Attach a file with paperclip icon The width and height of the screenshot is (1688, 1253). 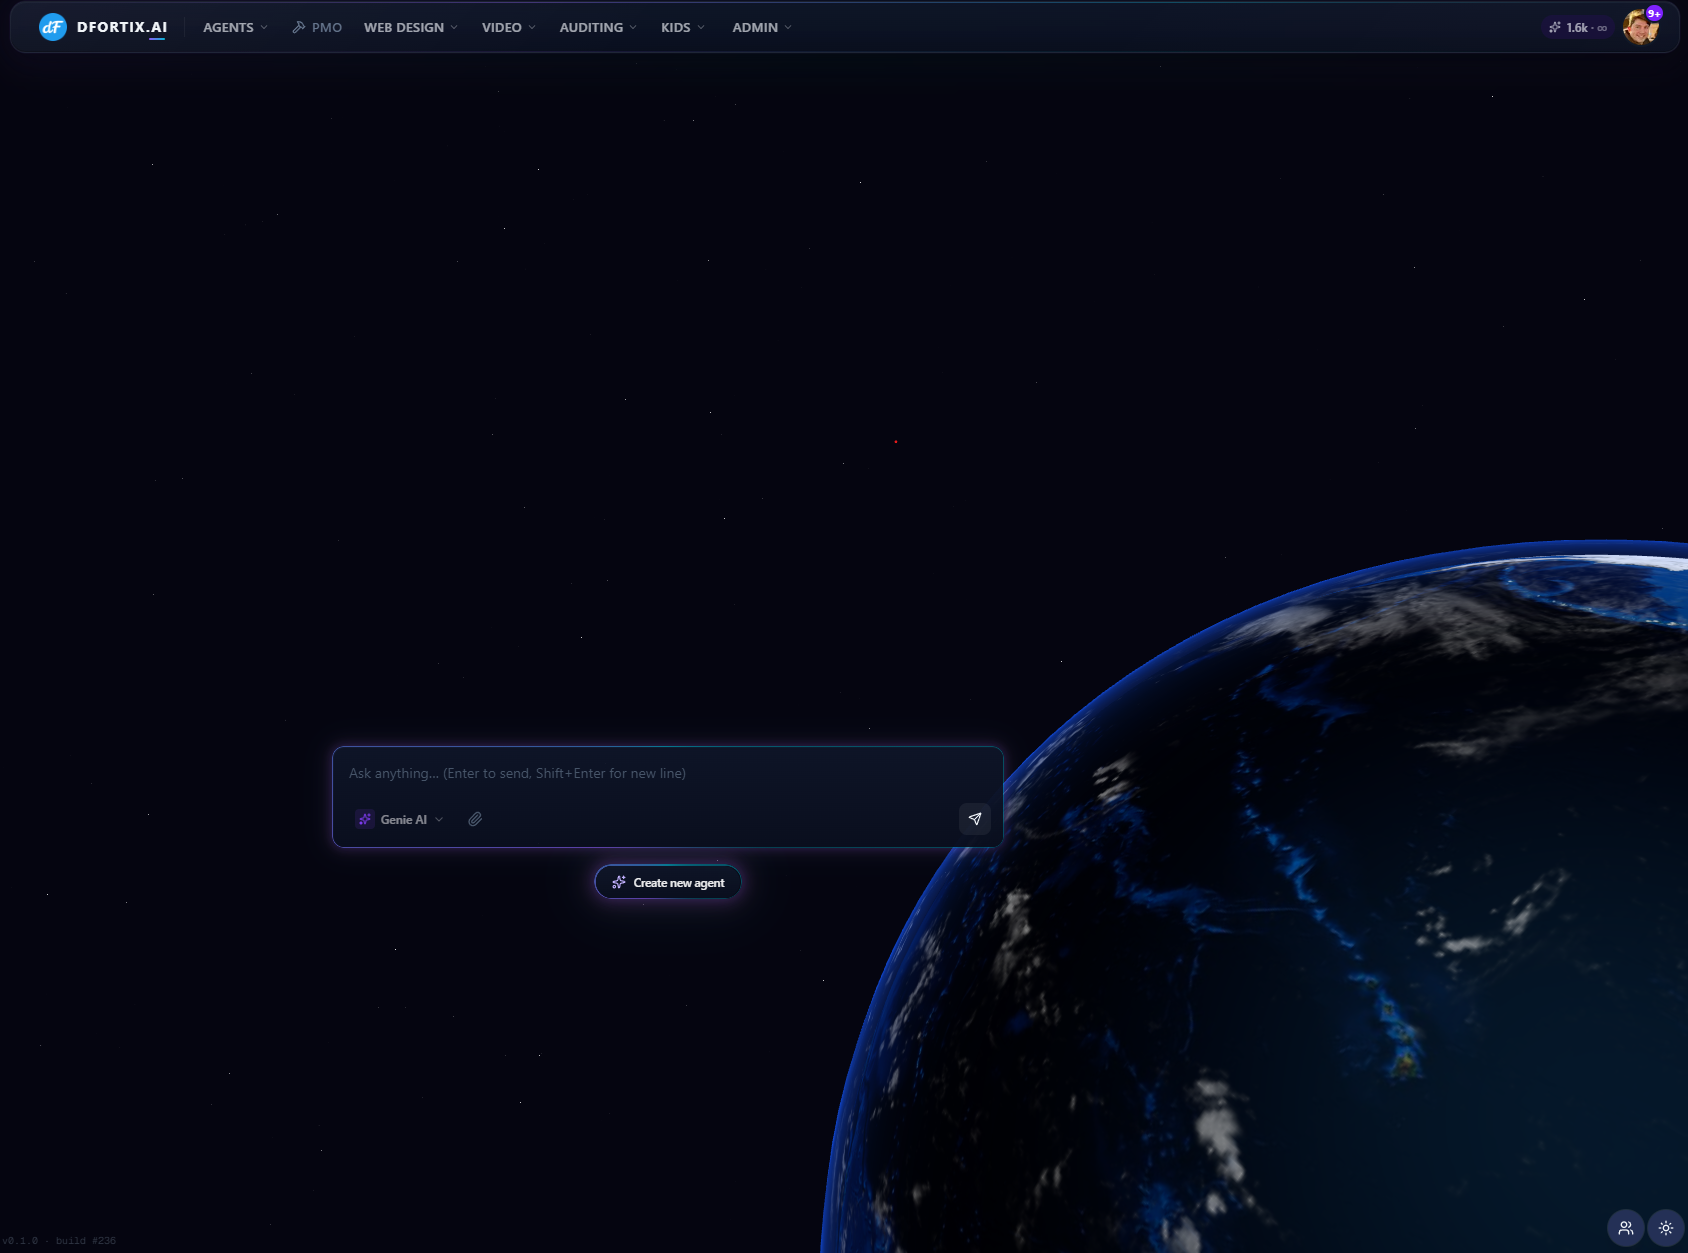(475, 819)
